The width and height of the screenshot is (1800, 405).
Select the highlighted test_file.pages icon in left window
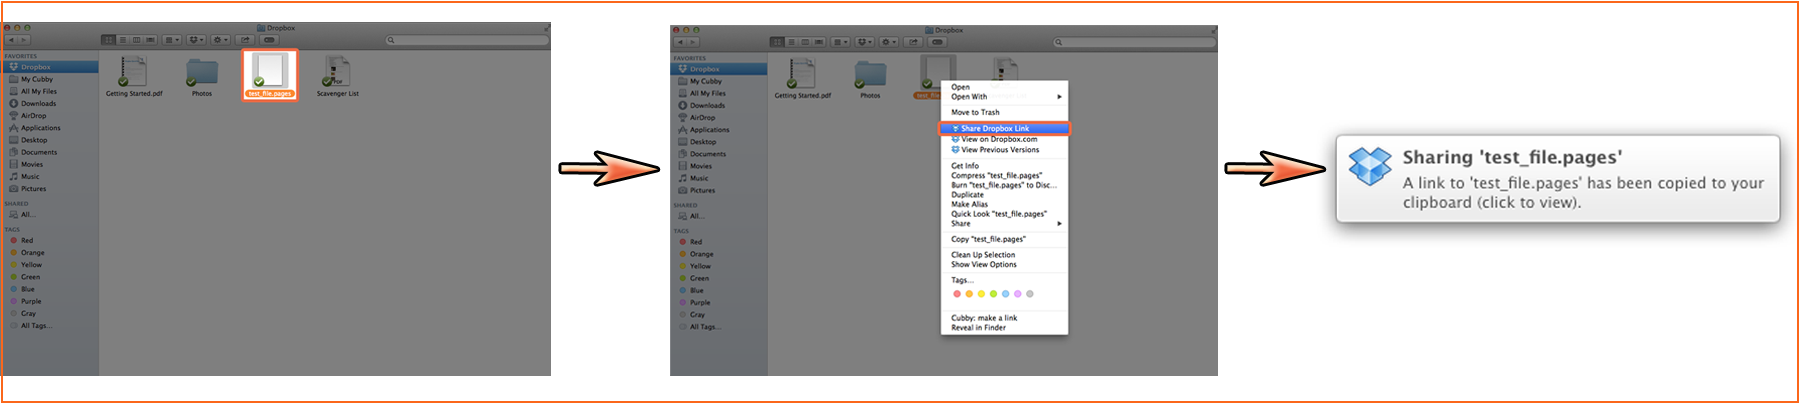(x=270, y=72)
